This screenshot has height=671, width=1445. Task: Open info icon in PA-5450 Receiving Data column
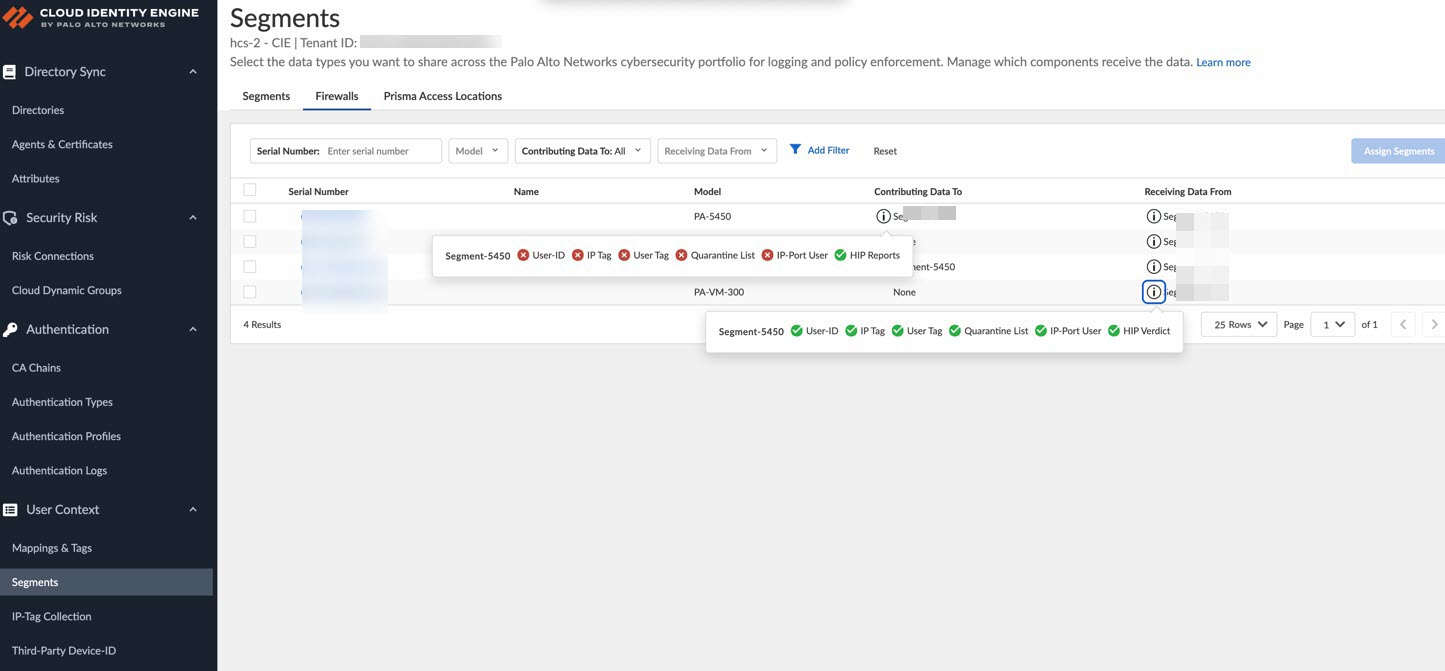(1153, 216)
